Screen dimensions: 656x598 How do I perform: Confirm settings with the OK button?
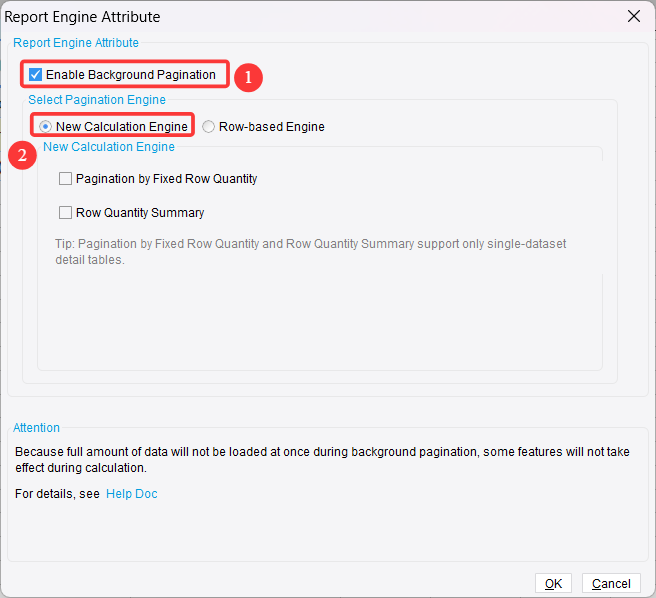(553, 583)
